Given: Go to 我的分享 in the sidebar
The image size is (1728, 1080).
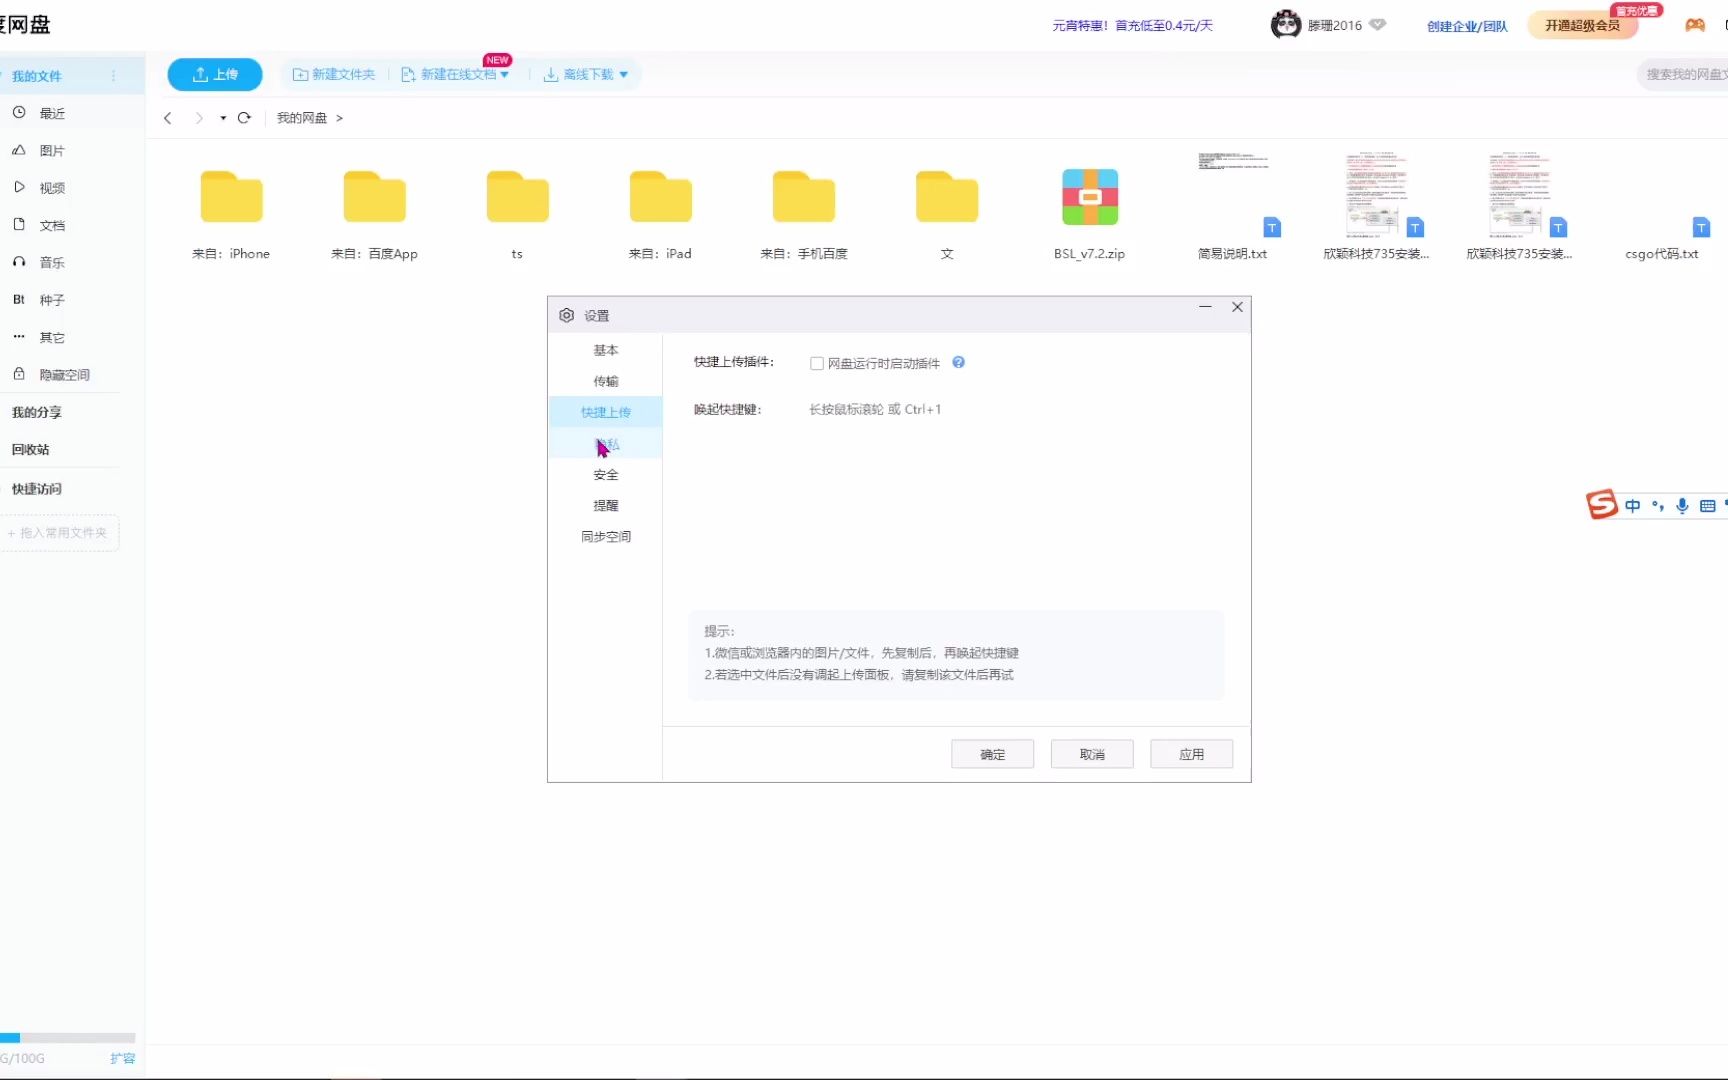Looking at the screenshot, I should click(x=37, y=412).
